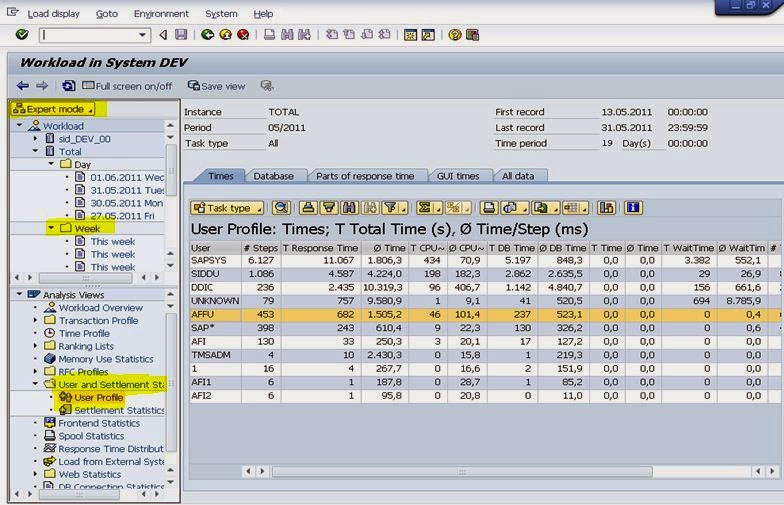Viewport: 784px width, 505px height.
Task: Switch to the GUI times tab
Action: coord(458,176)
